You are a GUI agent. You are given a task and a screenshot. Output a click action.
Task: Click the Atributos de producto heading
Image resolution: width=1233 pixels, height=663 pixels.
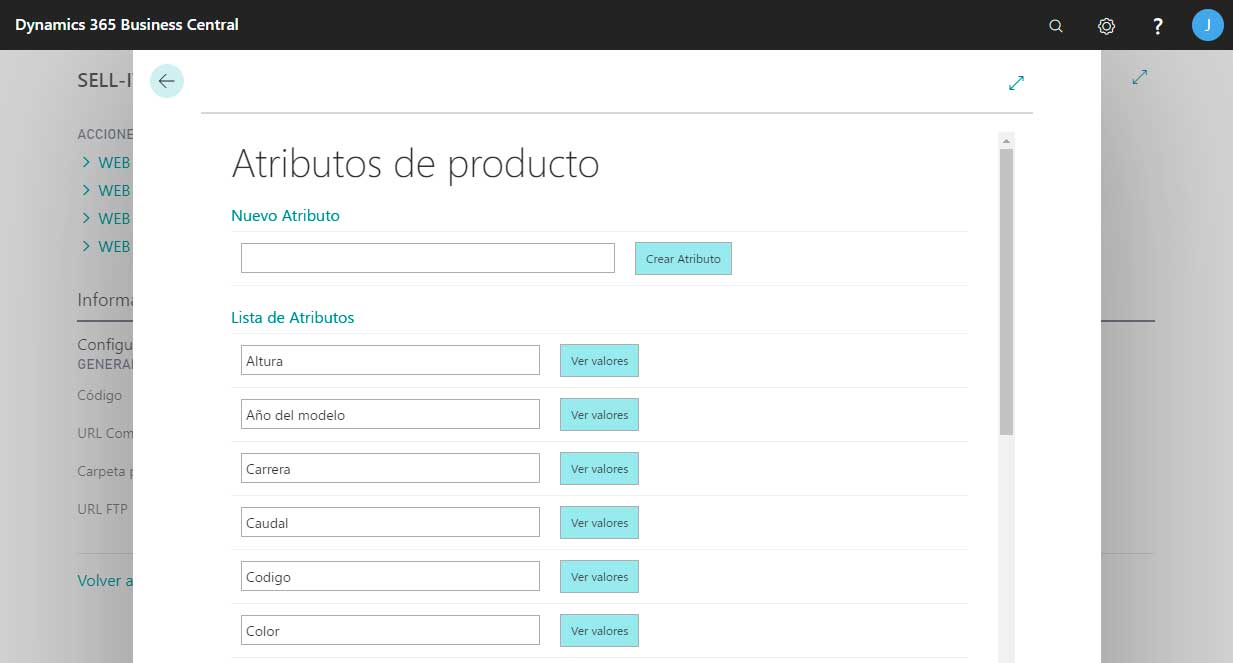pyautogui.click(x=415, y=164)
